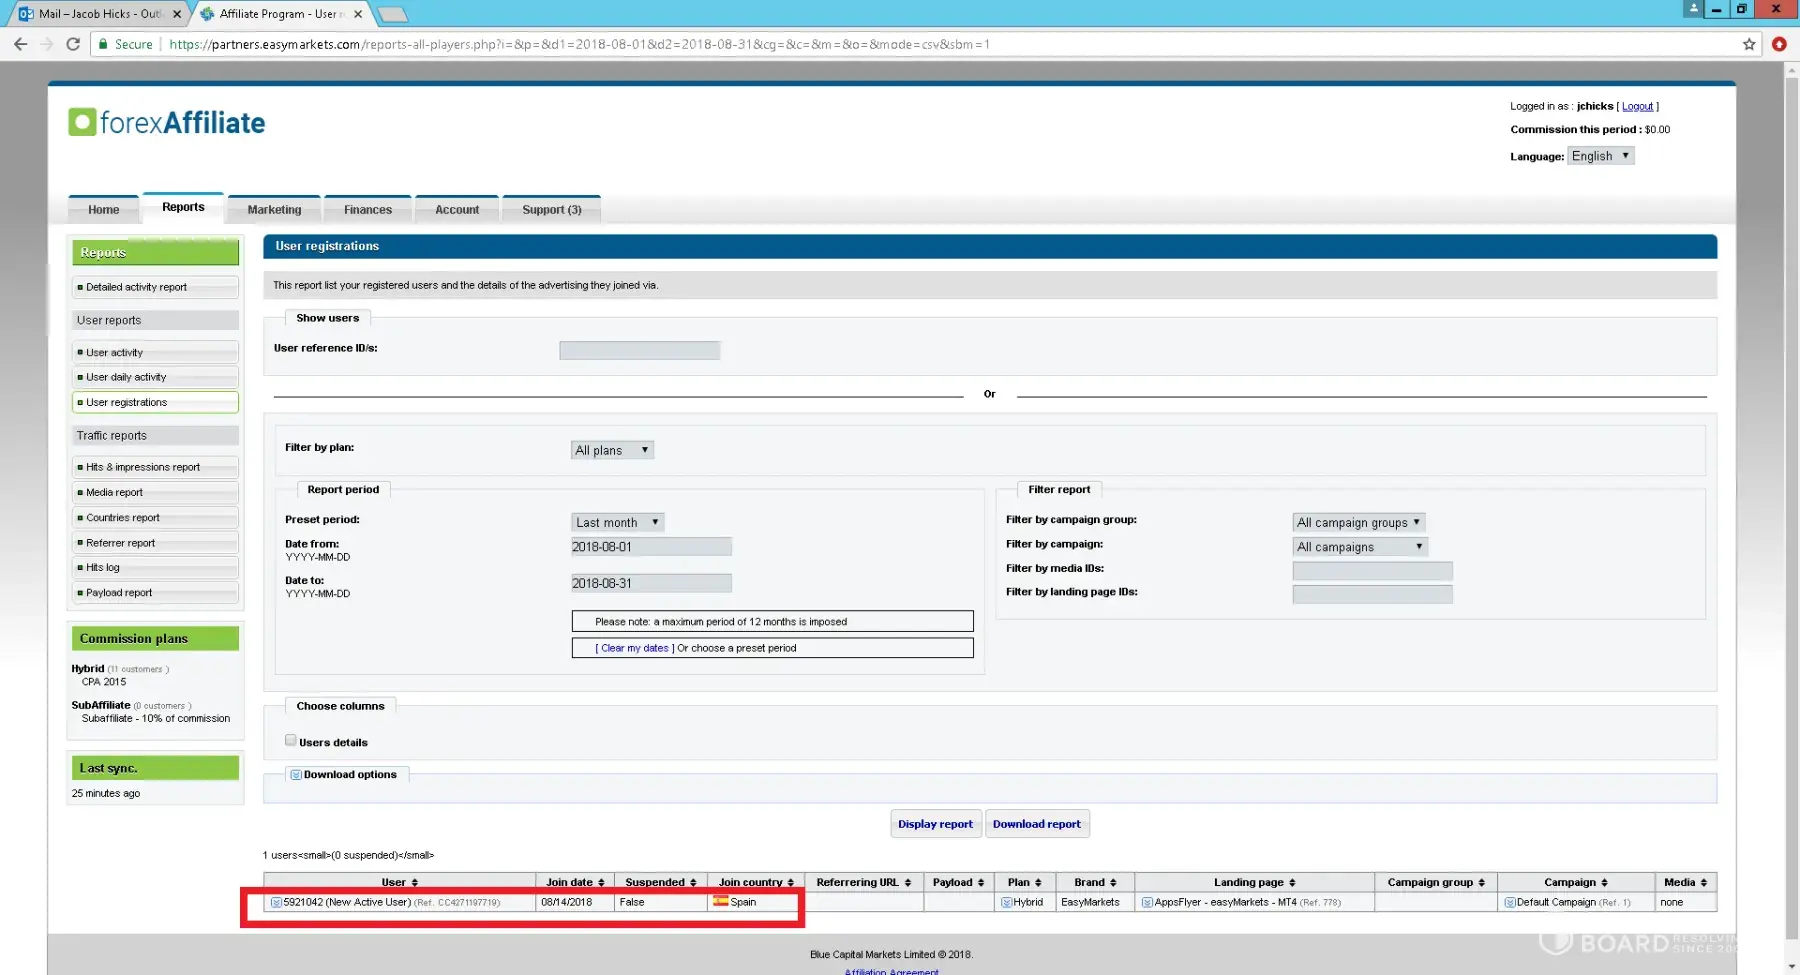Image resolution: width=1800 pixels, height=975 pixels.
Task: Enable the Users details checkbox
Action: (291, 741)
